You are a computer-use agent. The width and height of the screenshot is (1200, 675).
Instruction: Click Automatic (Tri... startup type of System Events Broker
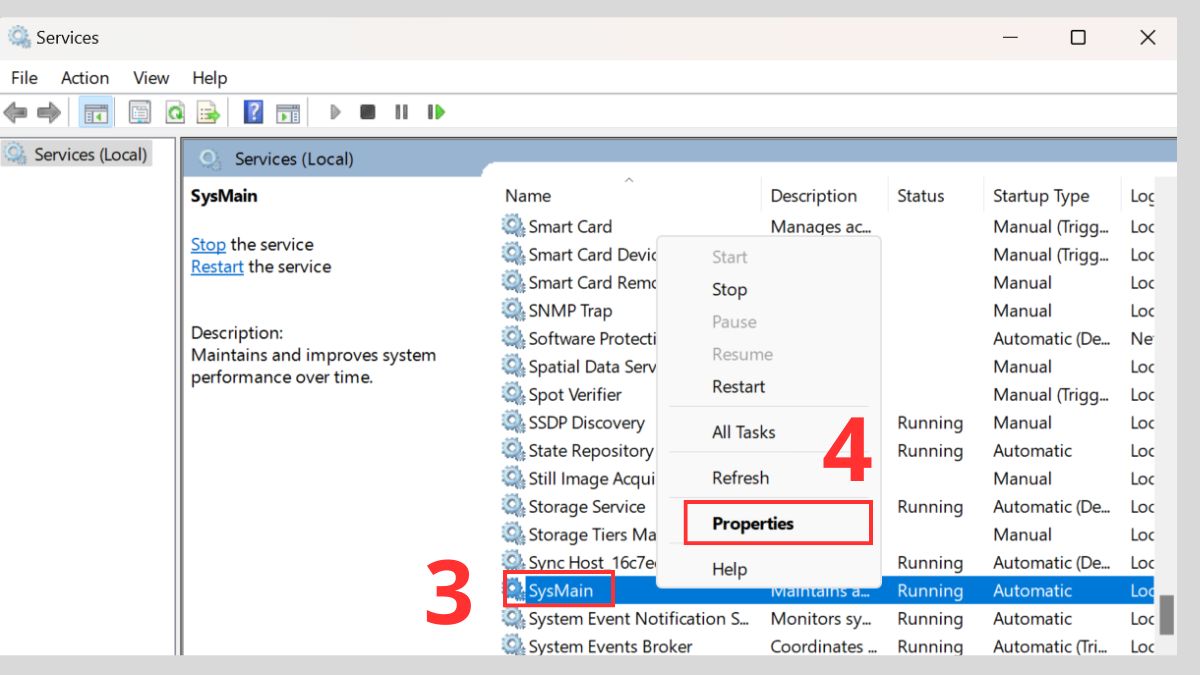coord(1050,646)
